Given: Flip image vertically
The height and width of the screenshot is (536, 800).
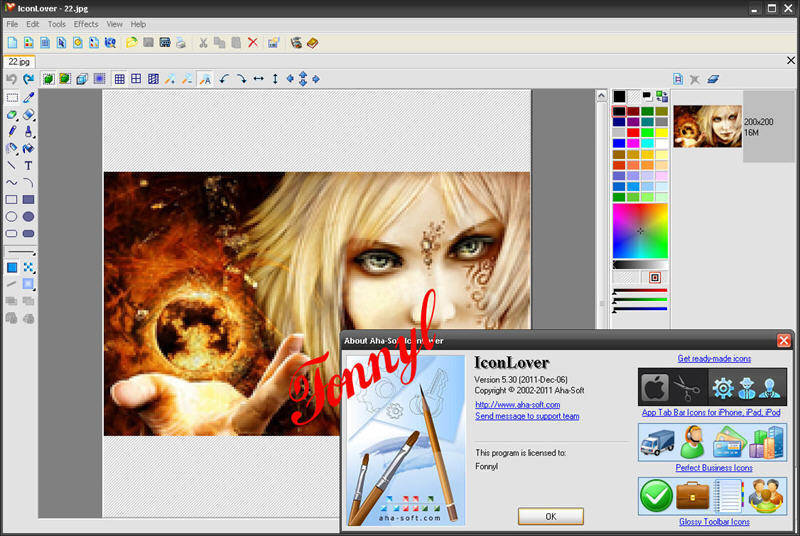Looking at the screenshot, I should 275,79.
